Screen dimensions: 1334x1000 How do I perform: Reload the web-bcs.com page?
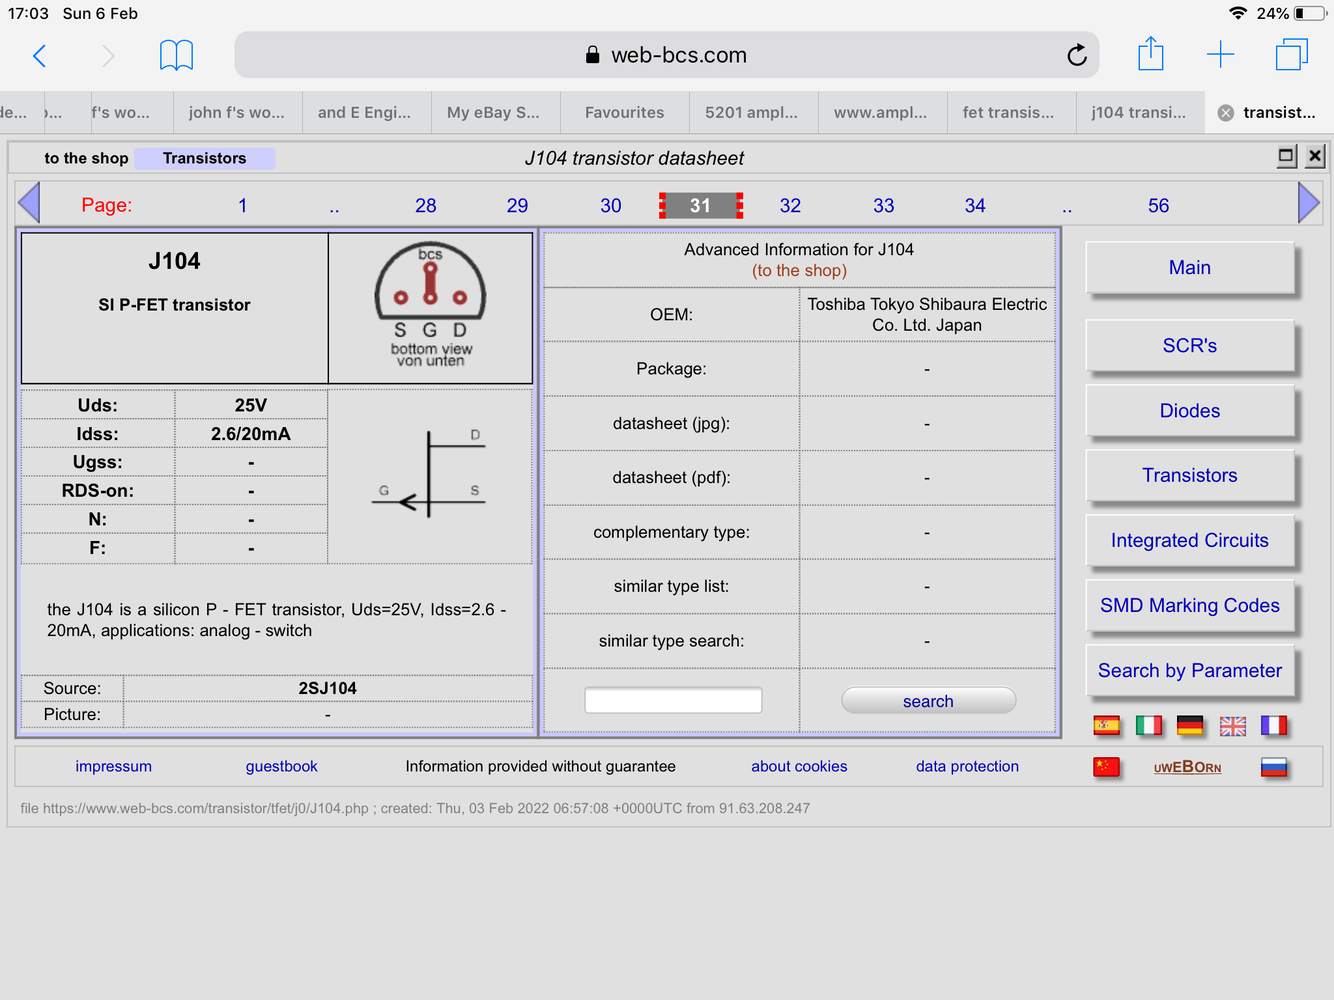click(x=1077, y=55)
